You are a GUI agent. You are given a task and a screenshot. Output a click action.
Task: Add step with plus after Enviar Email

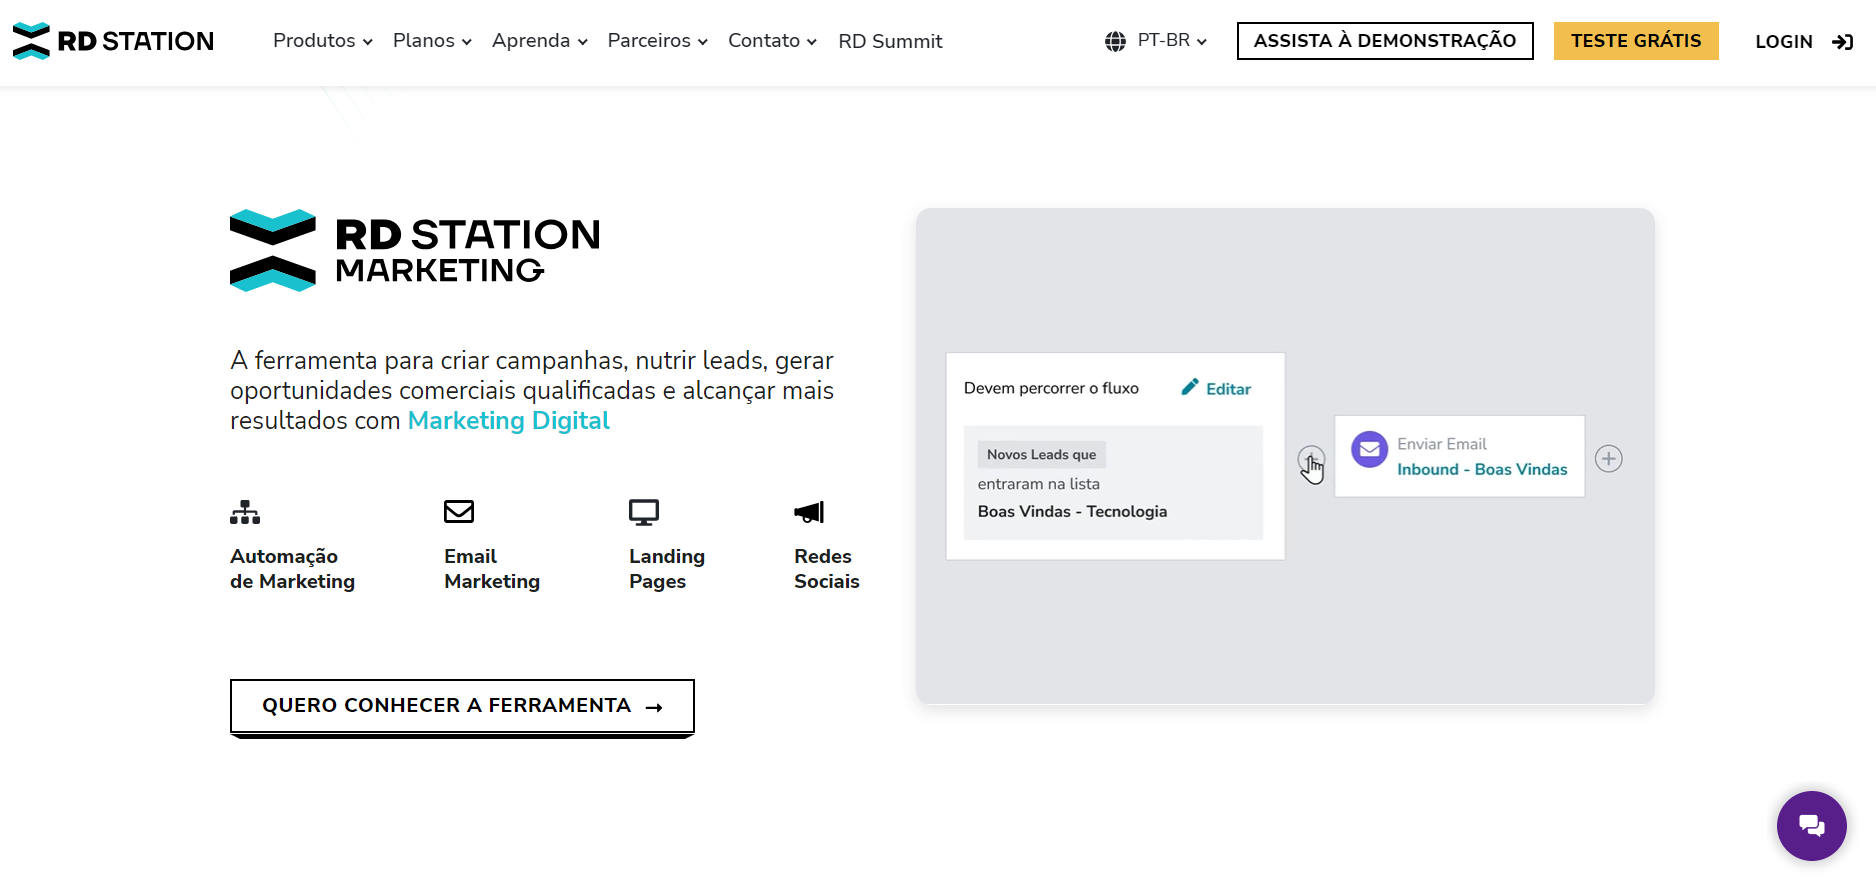(1608, 459)
